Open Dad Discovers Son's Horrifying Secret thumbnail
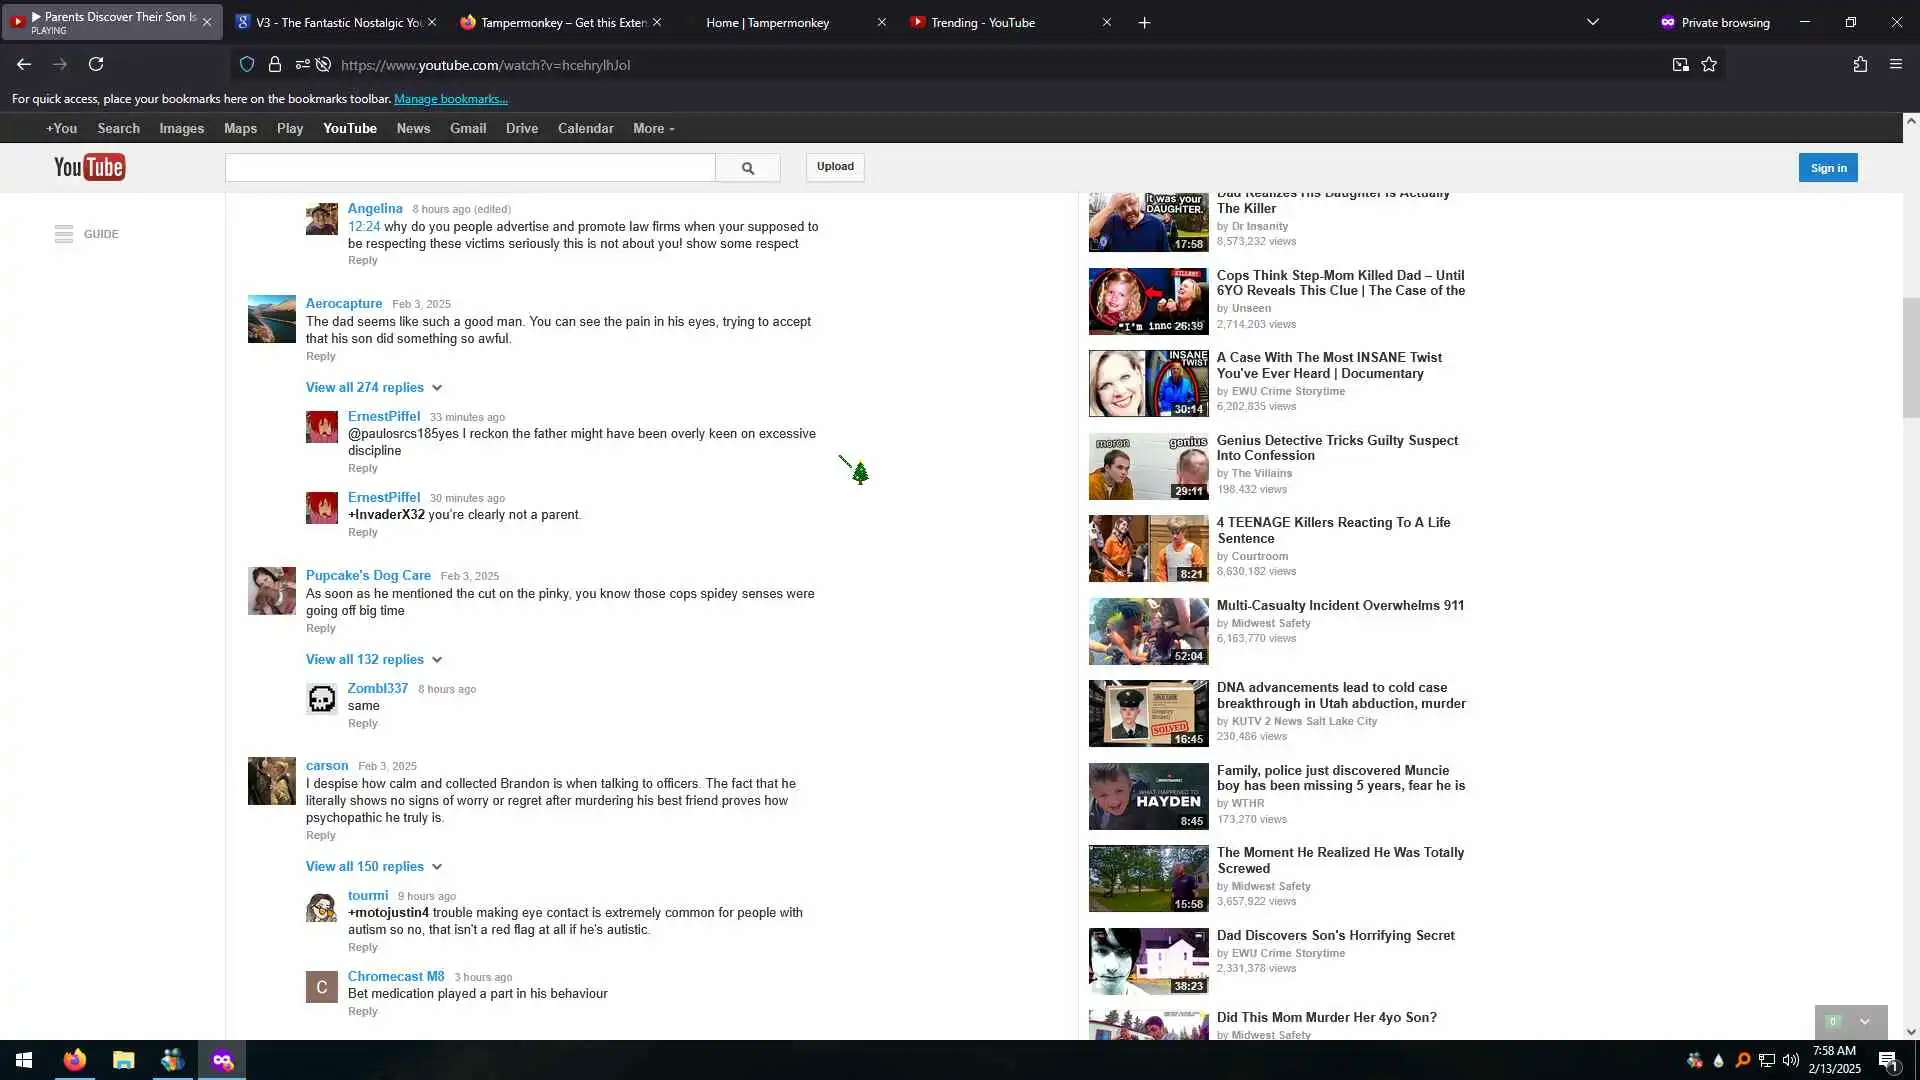Viewport: 1920px width, 1080px height. [x=1148, y=961]
